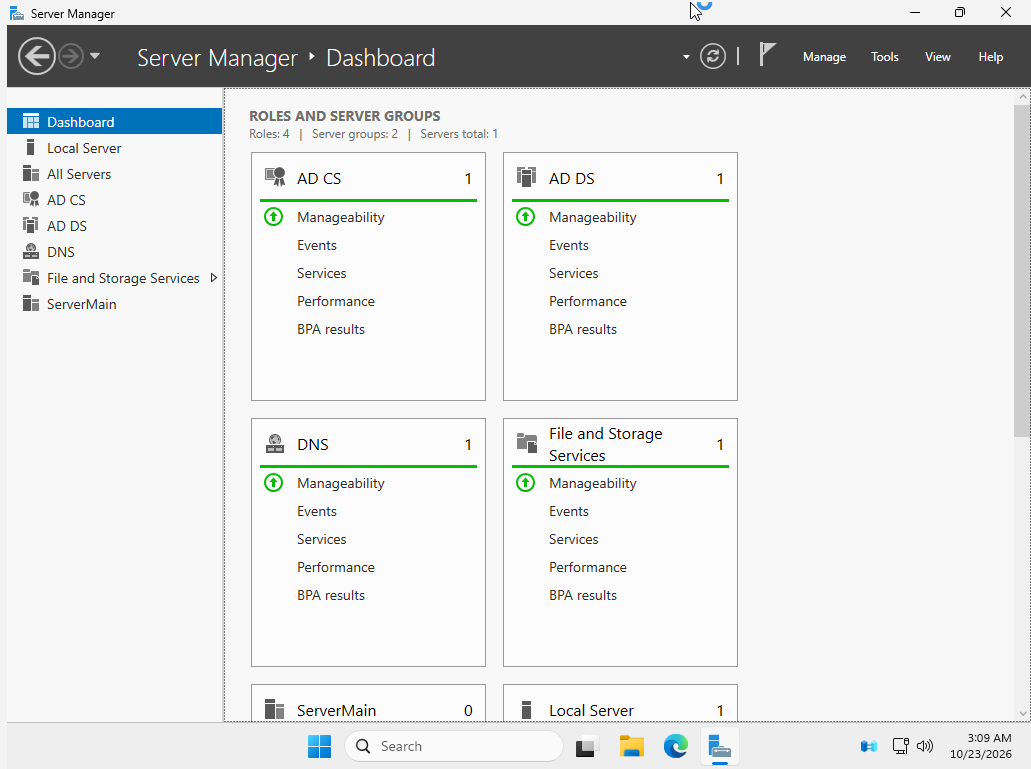The image size is (1031, 769).
Task: Go back with the back arrow button
Action: click(37, 57)
